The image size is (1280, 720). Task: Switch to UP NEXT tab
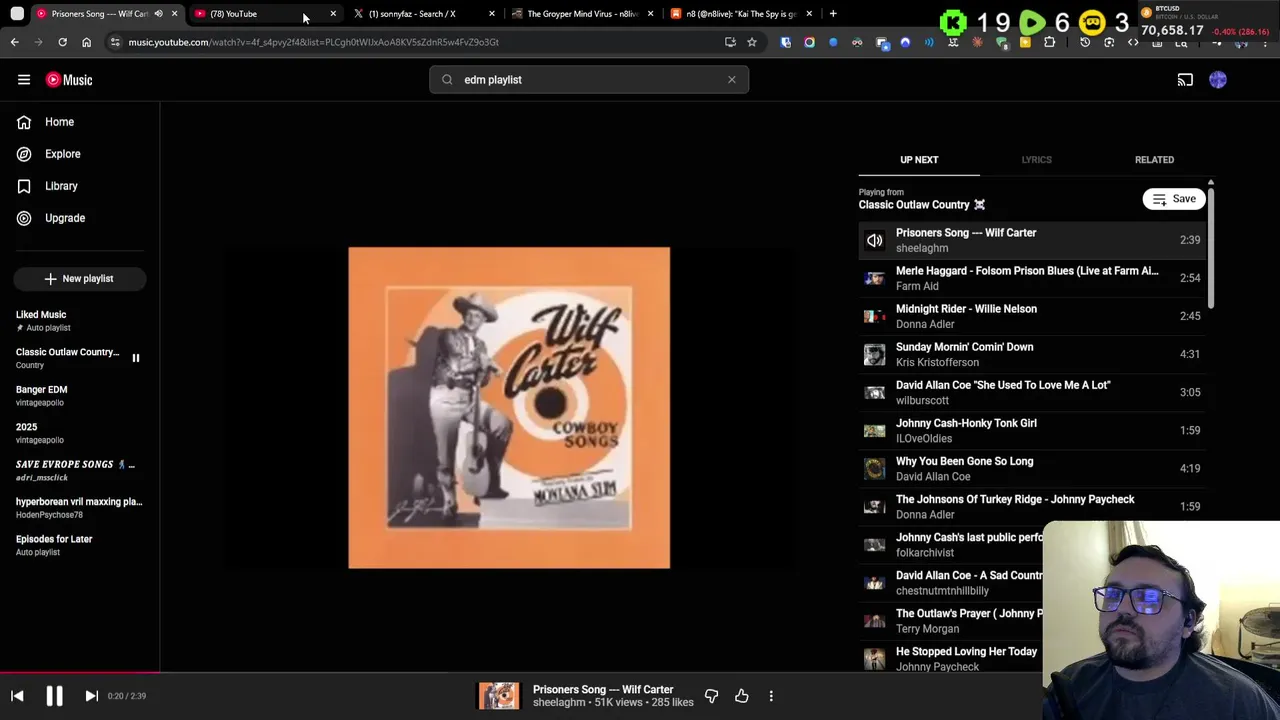coord(919,160)
